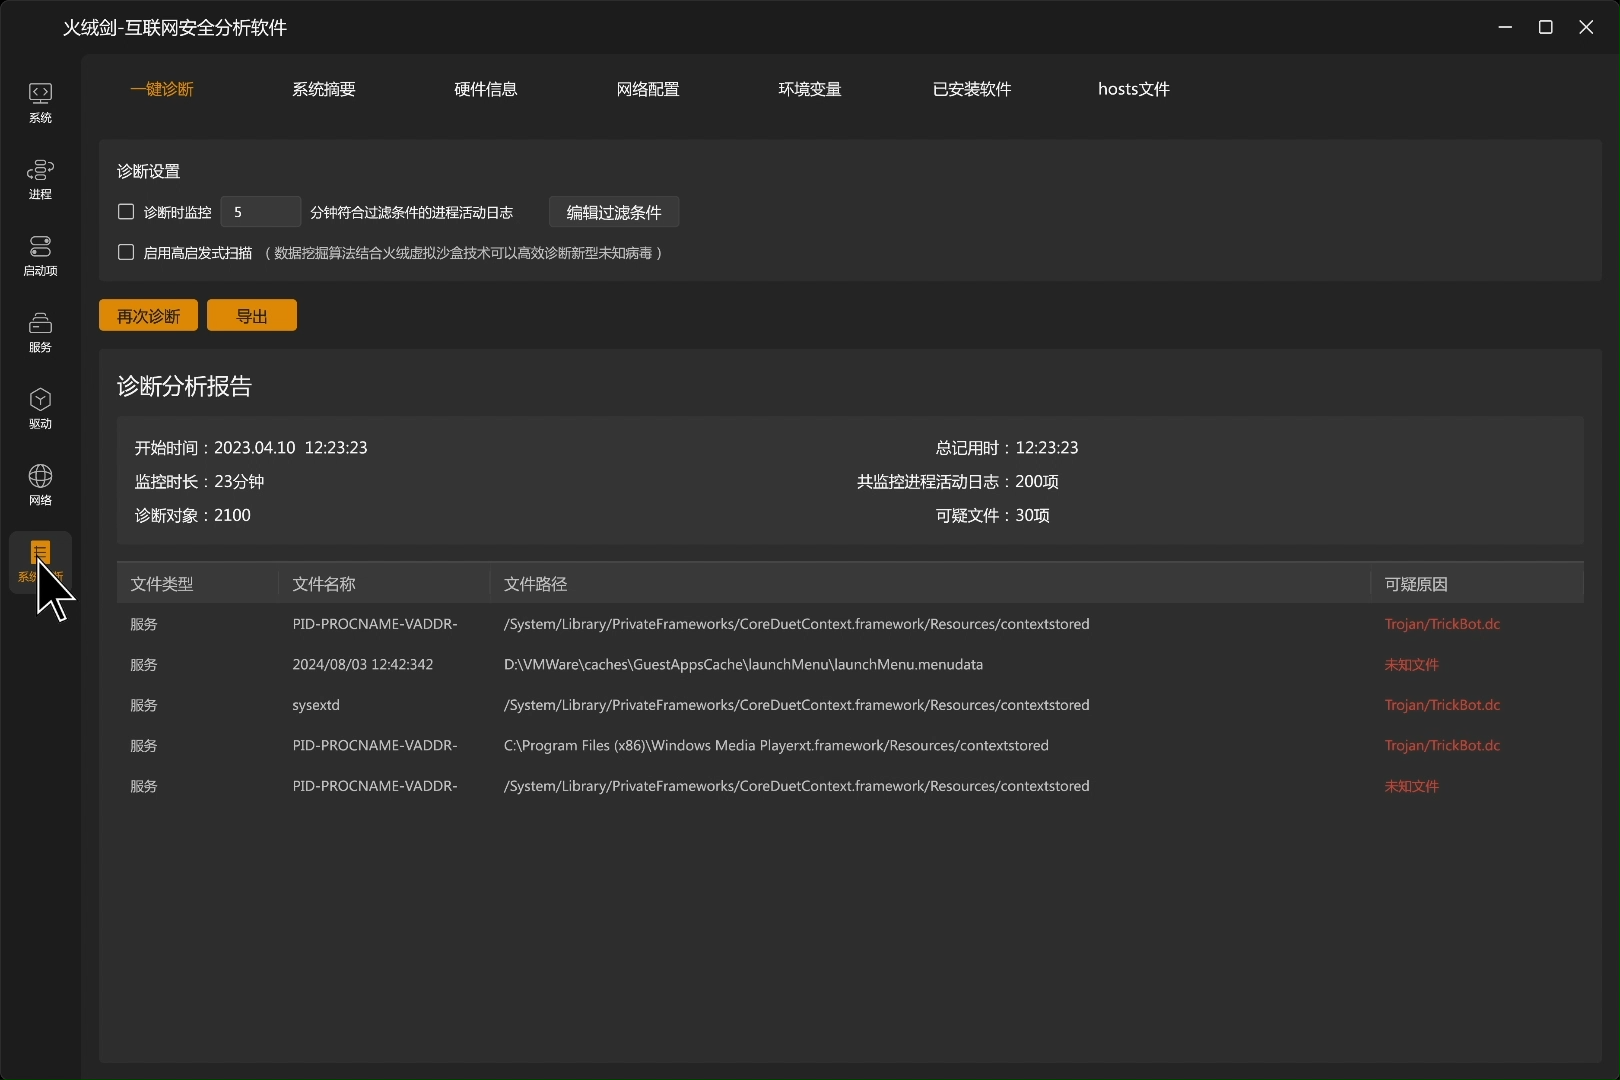Click the 导出 export button
The width and height of the screenshot is (1620, 1080).
[x=251, y=316]
